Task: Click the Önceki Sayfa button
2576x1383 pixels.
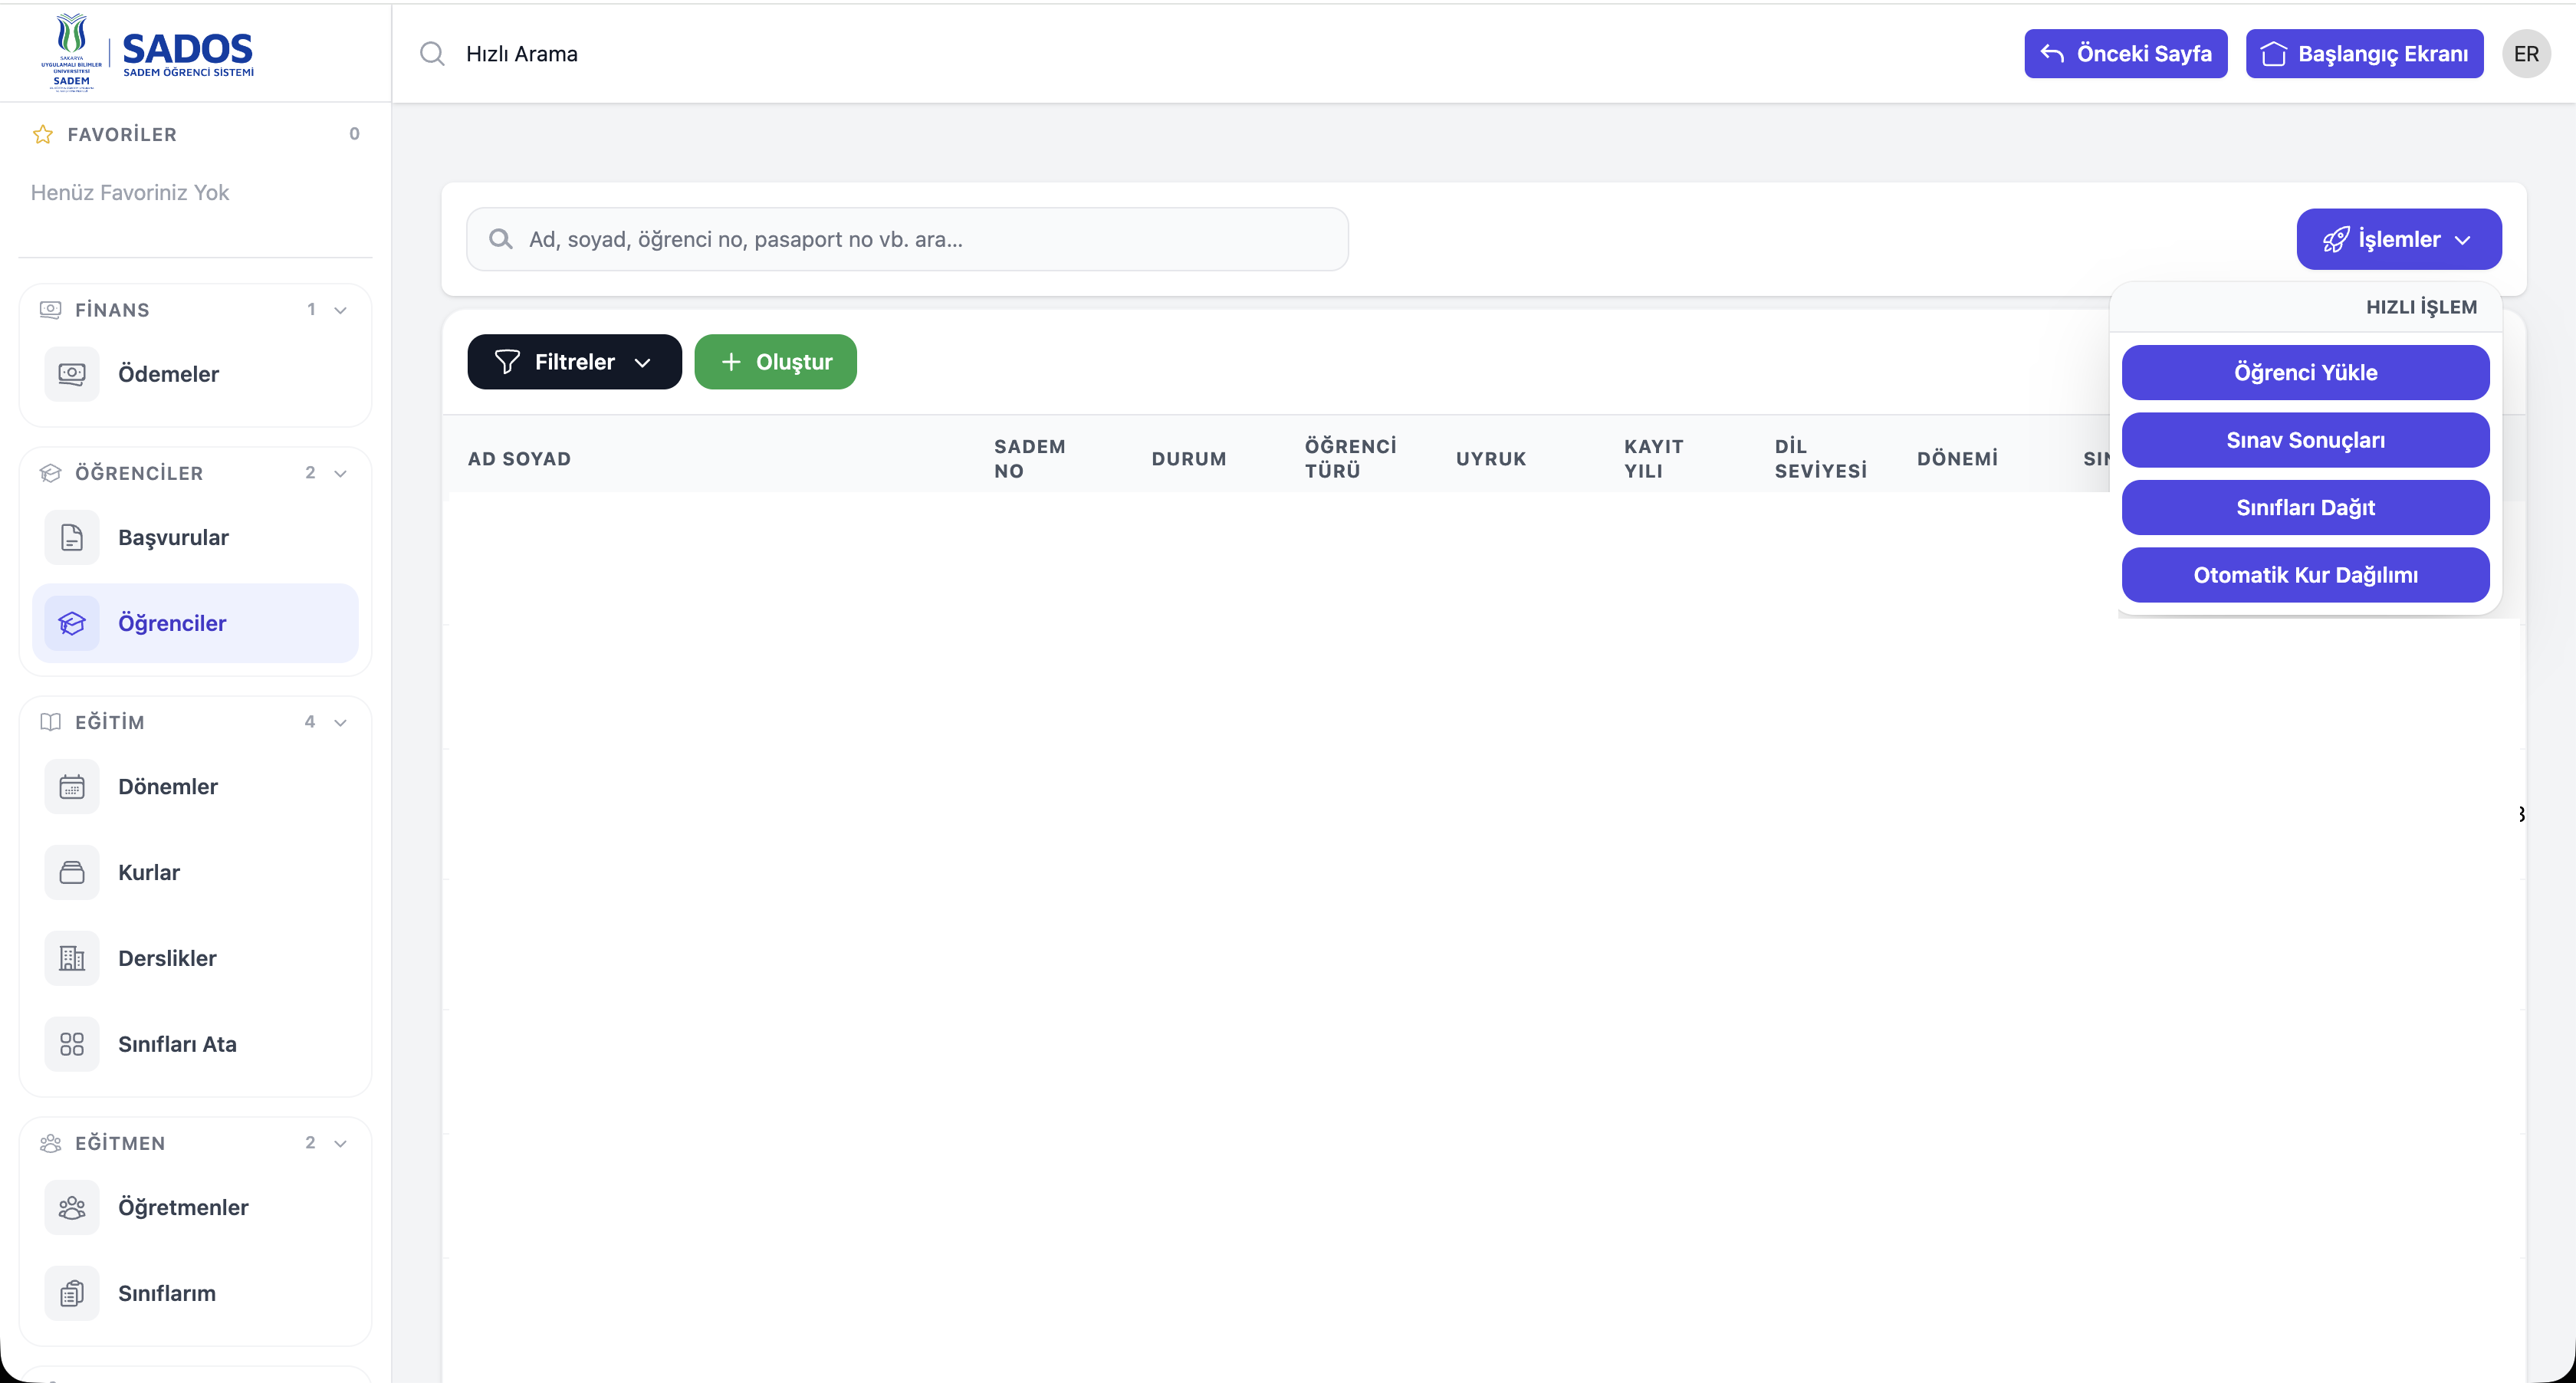Action: [2125, 53]
